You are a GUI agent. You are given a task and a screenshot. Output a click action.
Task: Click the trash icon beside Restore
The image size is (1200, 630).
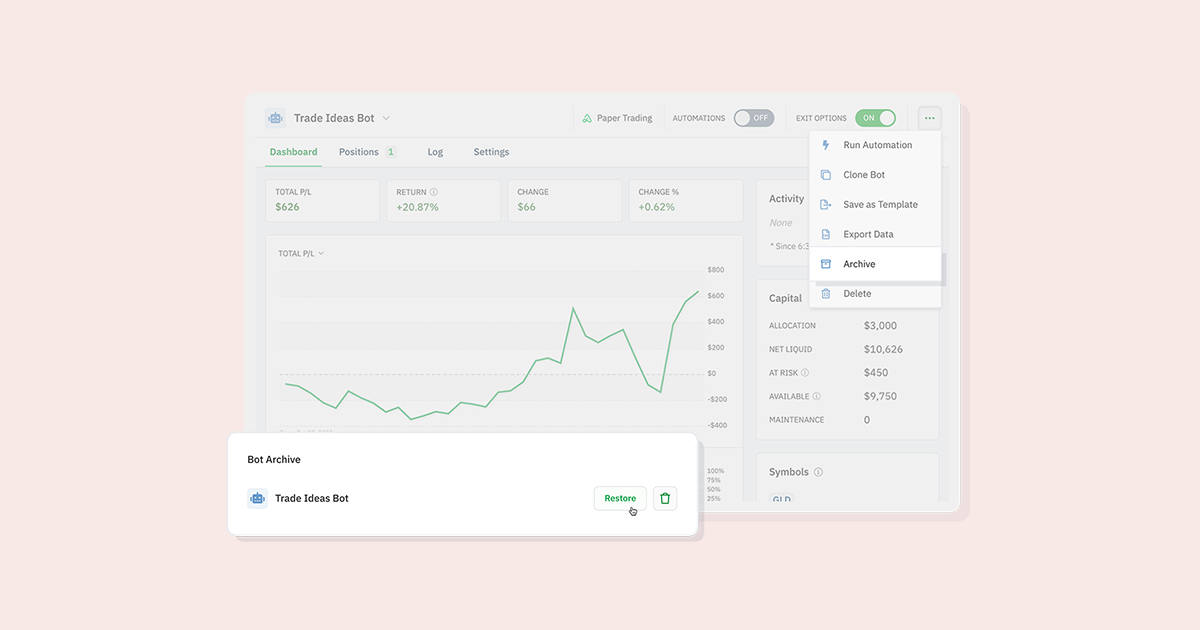tap(664, 497)
